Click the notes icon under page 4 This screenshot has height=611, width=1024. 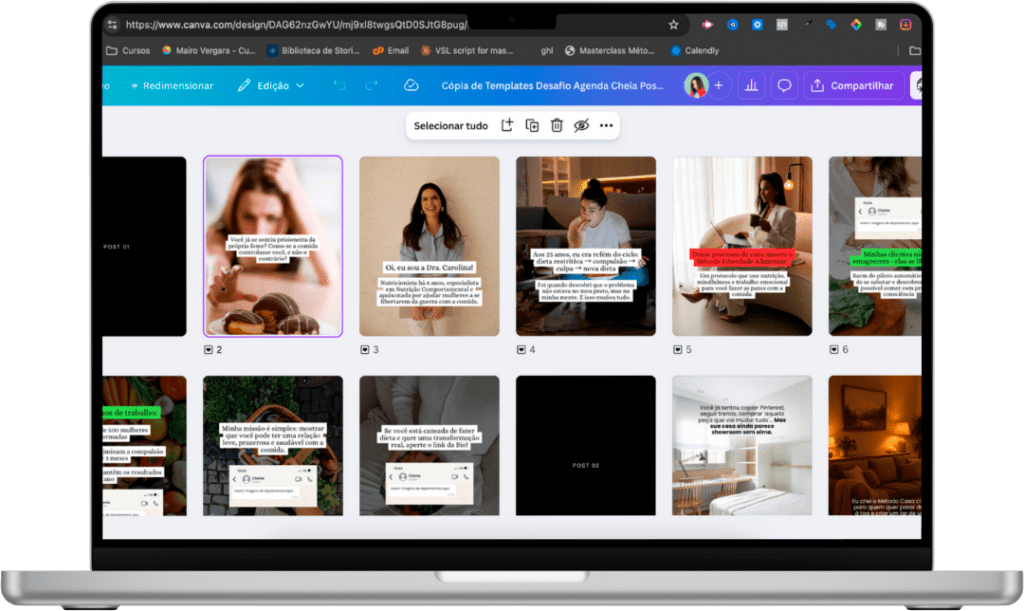[x=521, y=350]
